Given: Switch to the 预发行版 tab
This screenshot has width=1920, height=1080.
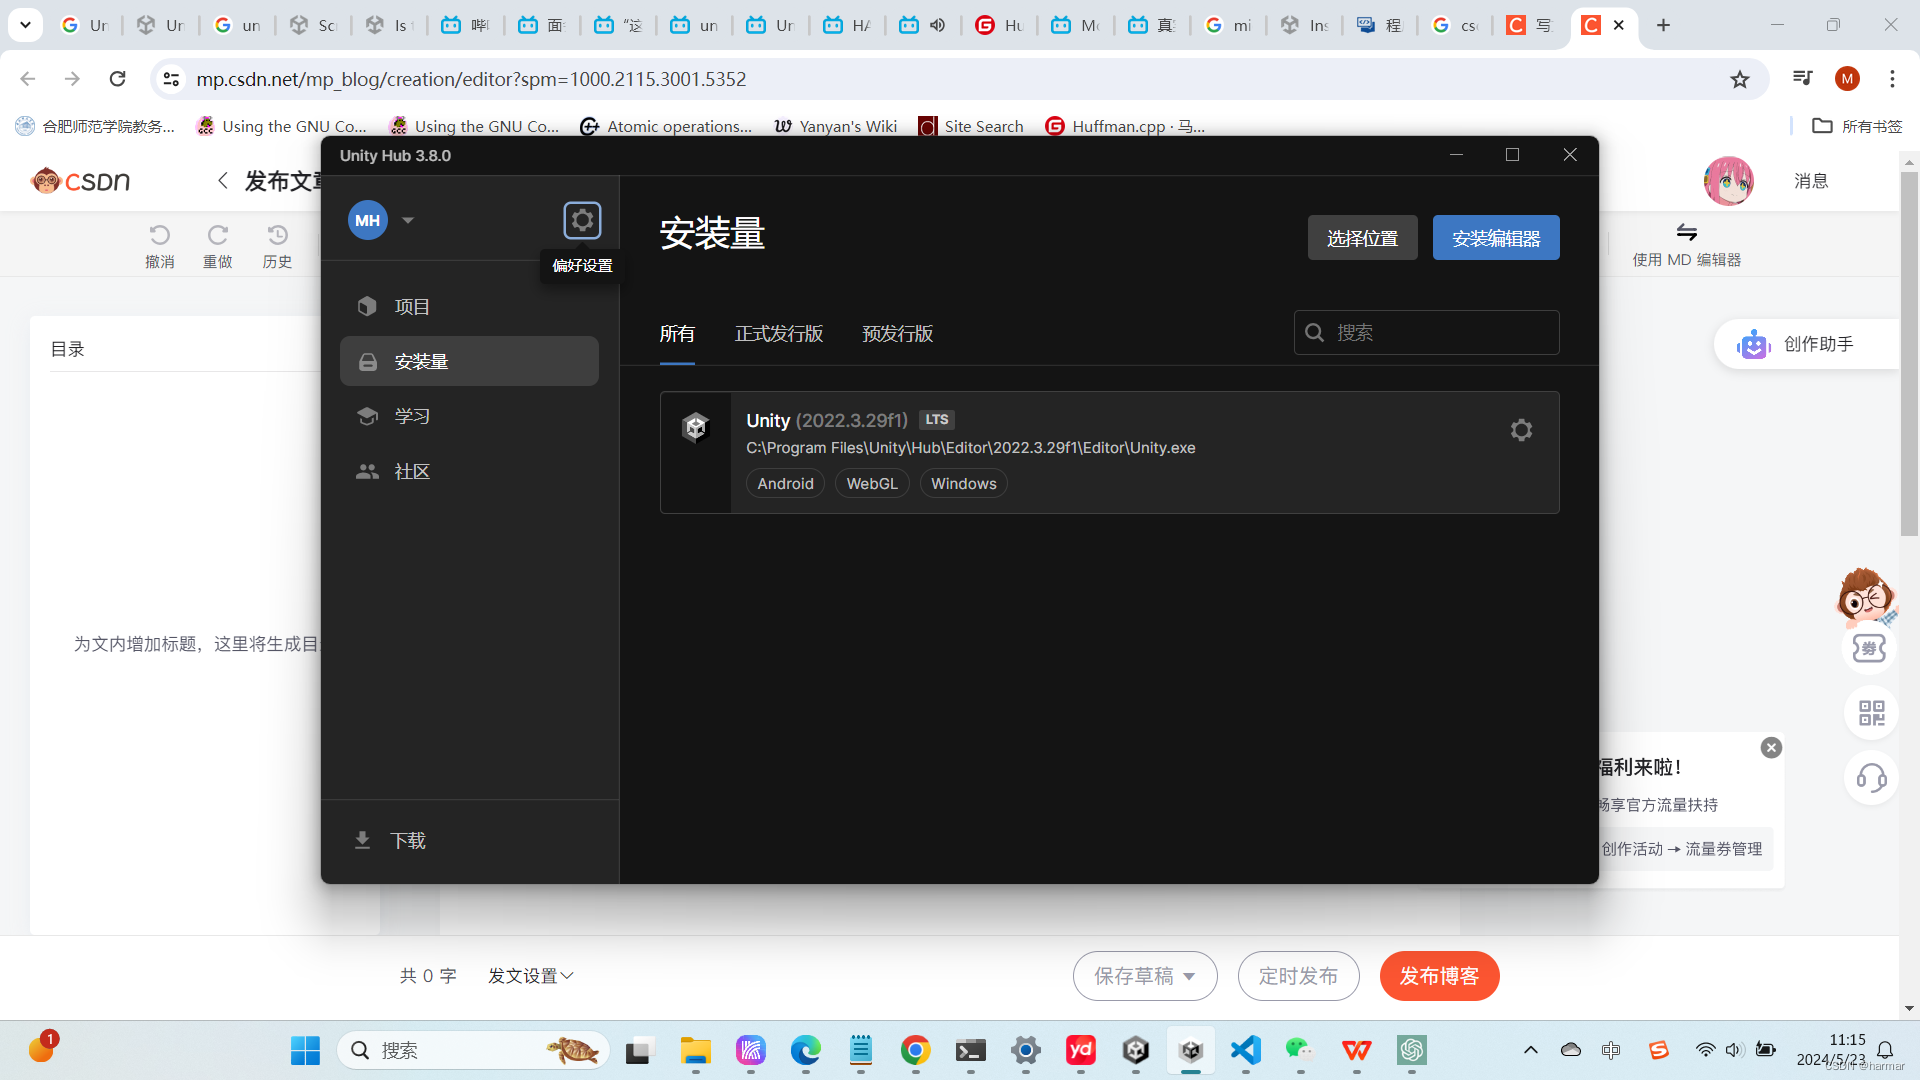Looking at the screenshot, I should coord(898,334).
